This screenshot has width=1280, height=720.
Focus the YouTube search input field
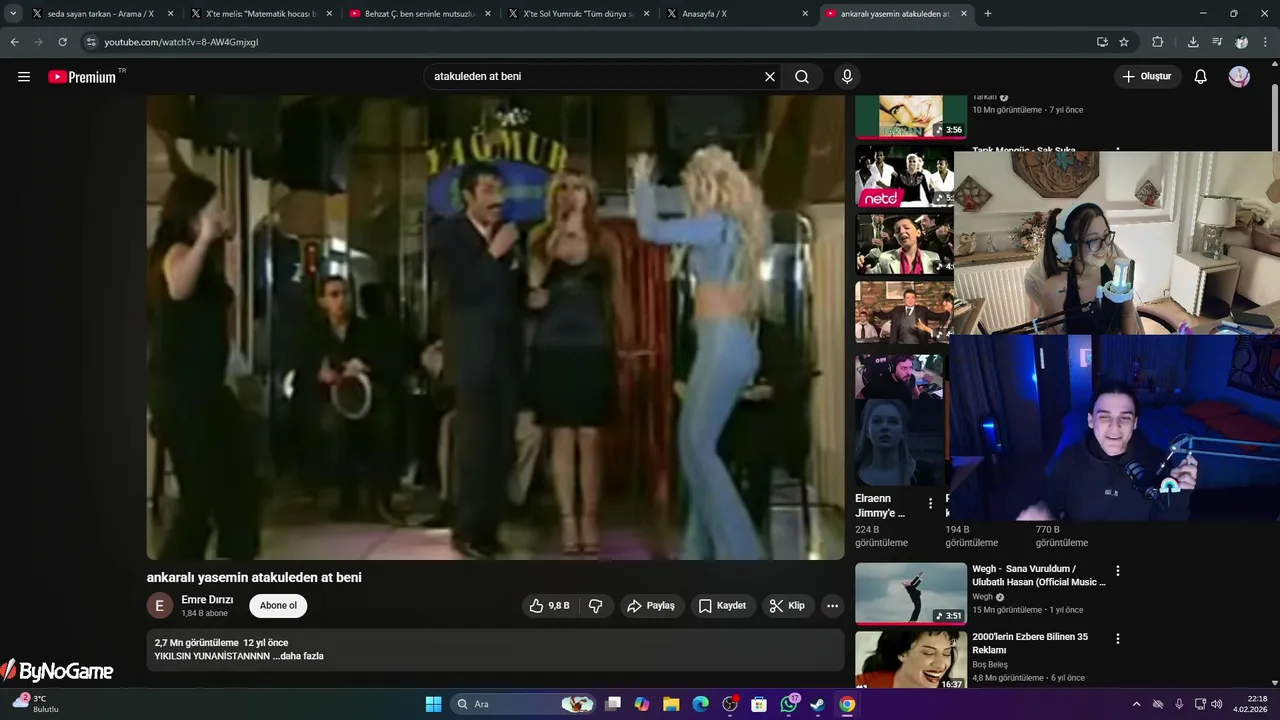pyautogui.click(x=595, y=77)
